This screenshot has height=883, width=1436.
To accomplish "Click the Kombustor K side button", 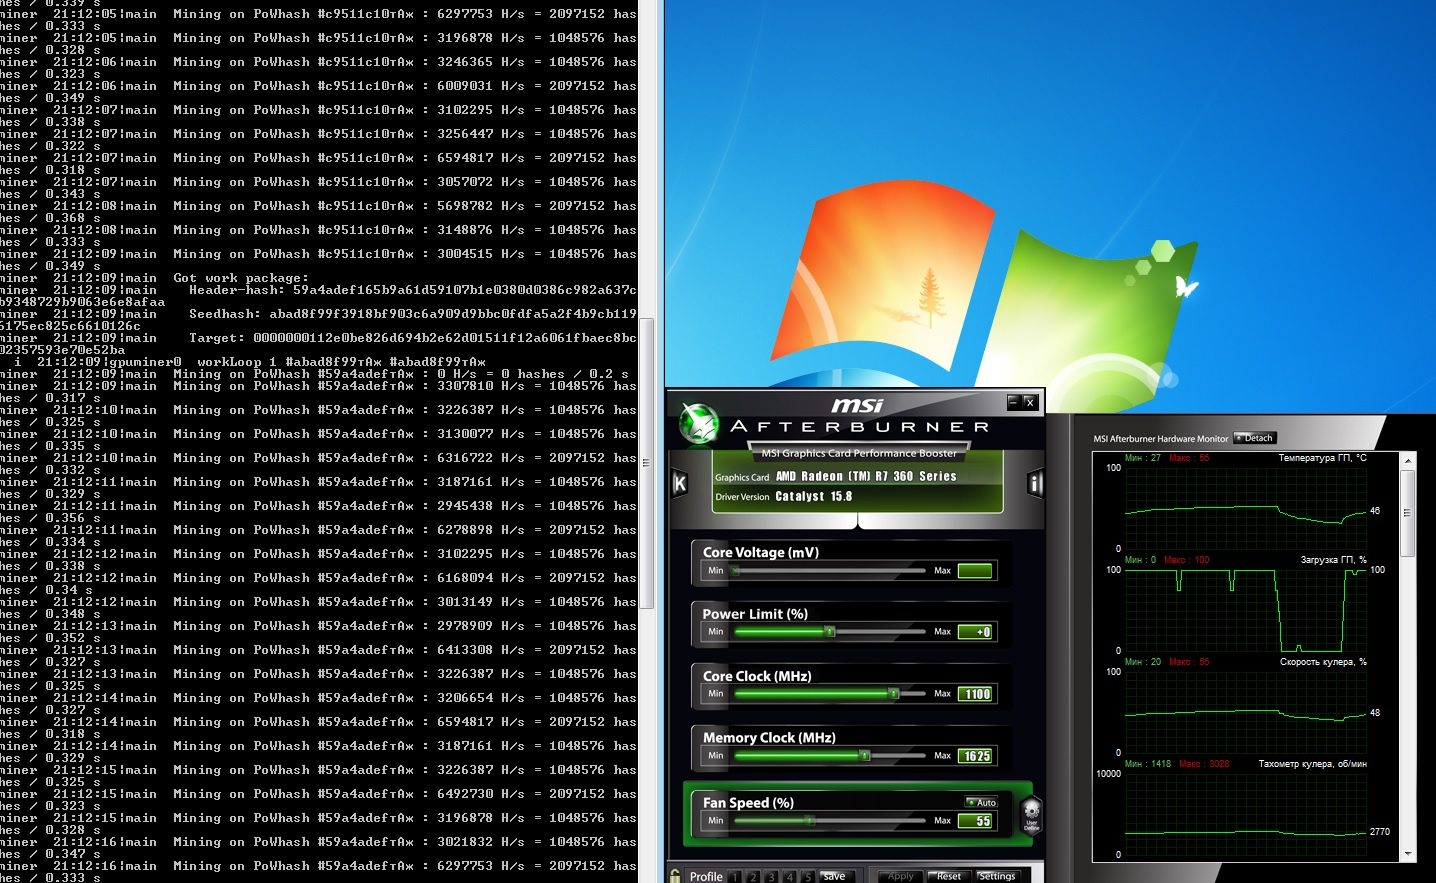I will click(680, 484).
